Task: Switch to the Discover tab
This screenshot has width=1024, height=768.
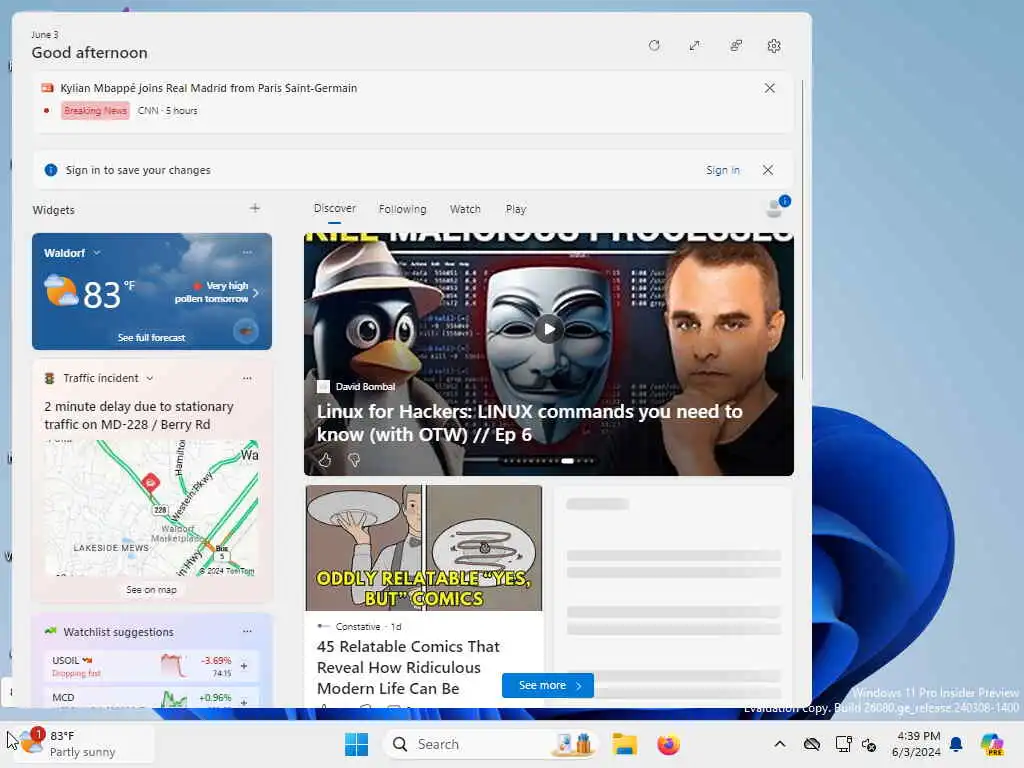Action: click(x=334, y=208)
